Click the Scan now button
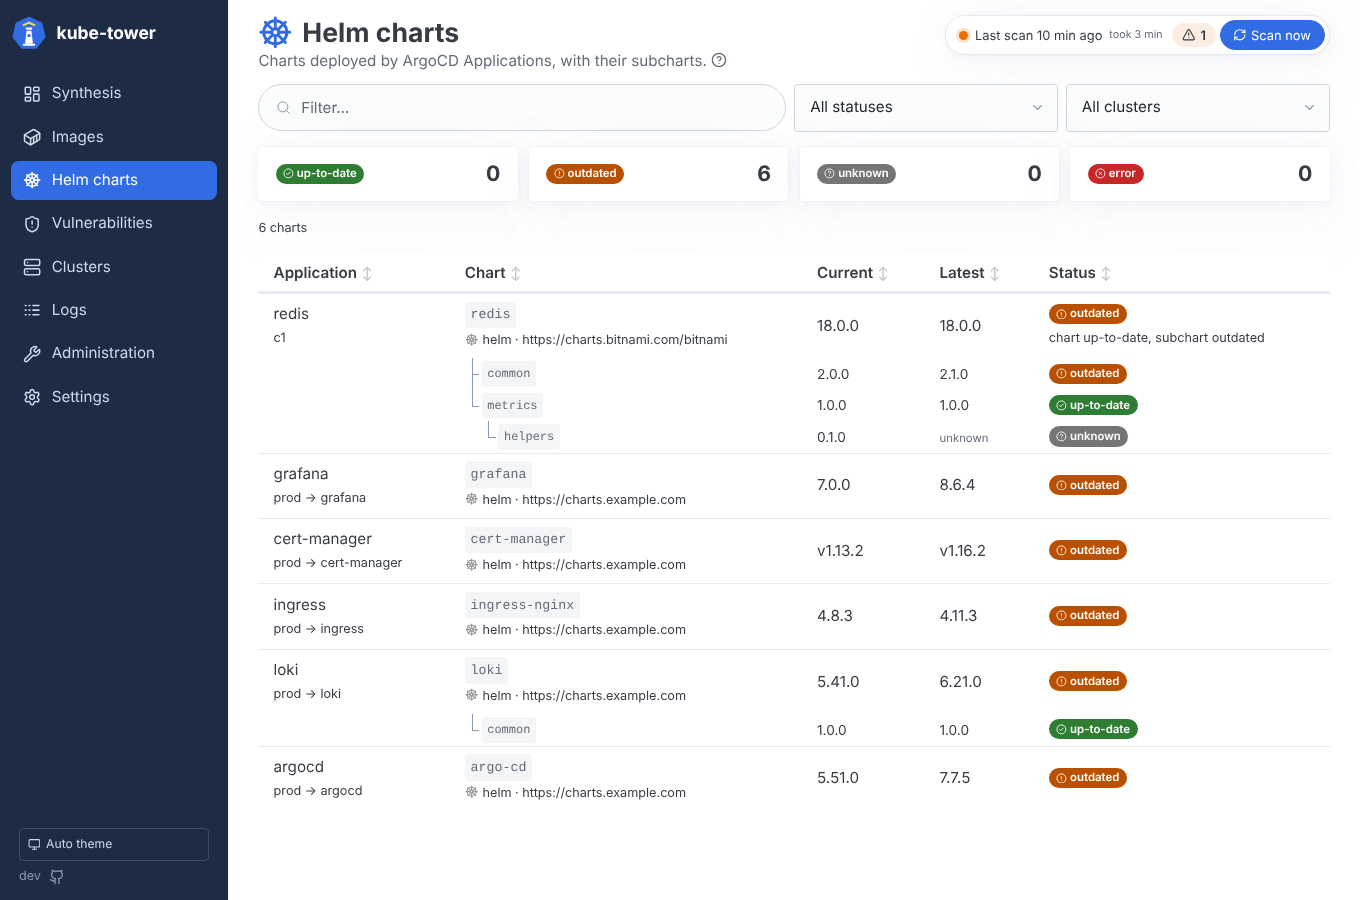This screenshot has height=900, width=1360. coord(1272,35)
